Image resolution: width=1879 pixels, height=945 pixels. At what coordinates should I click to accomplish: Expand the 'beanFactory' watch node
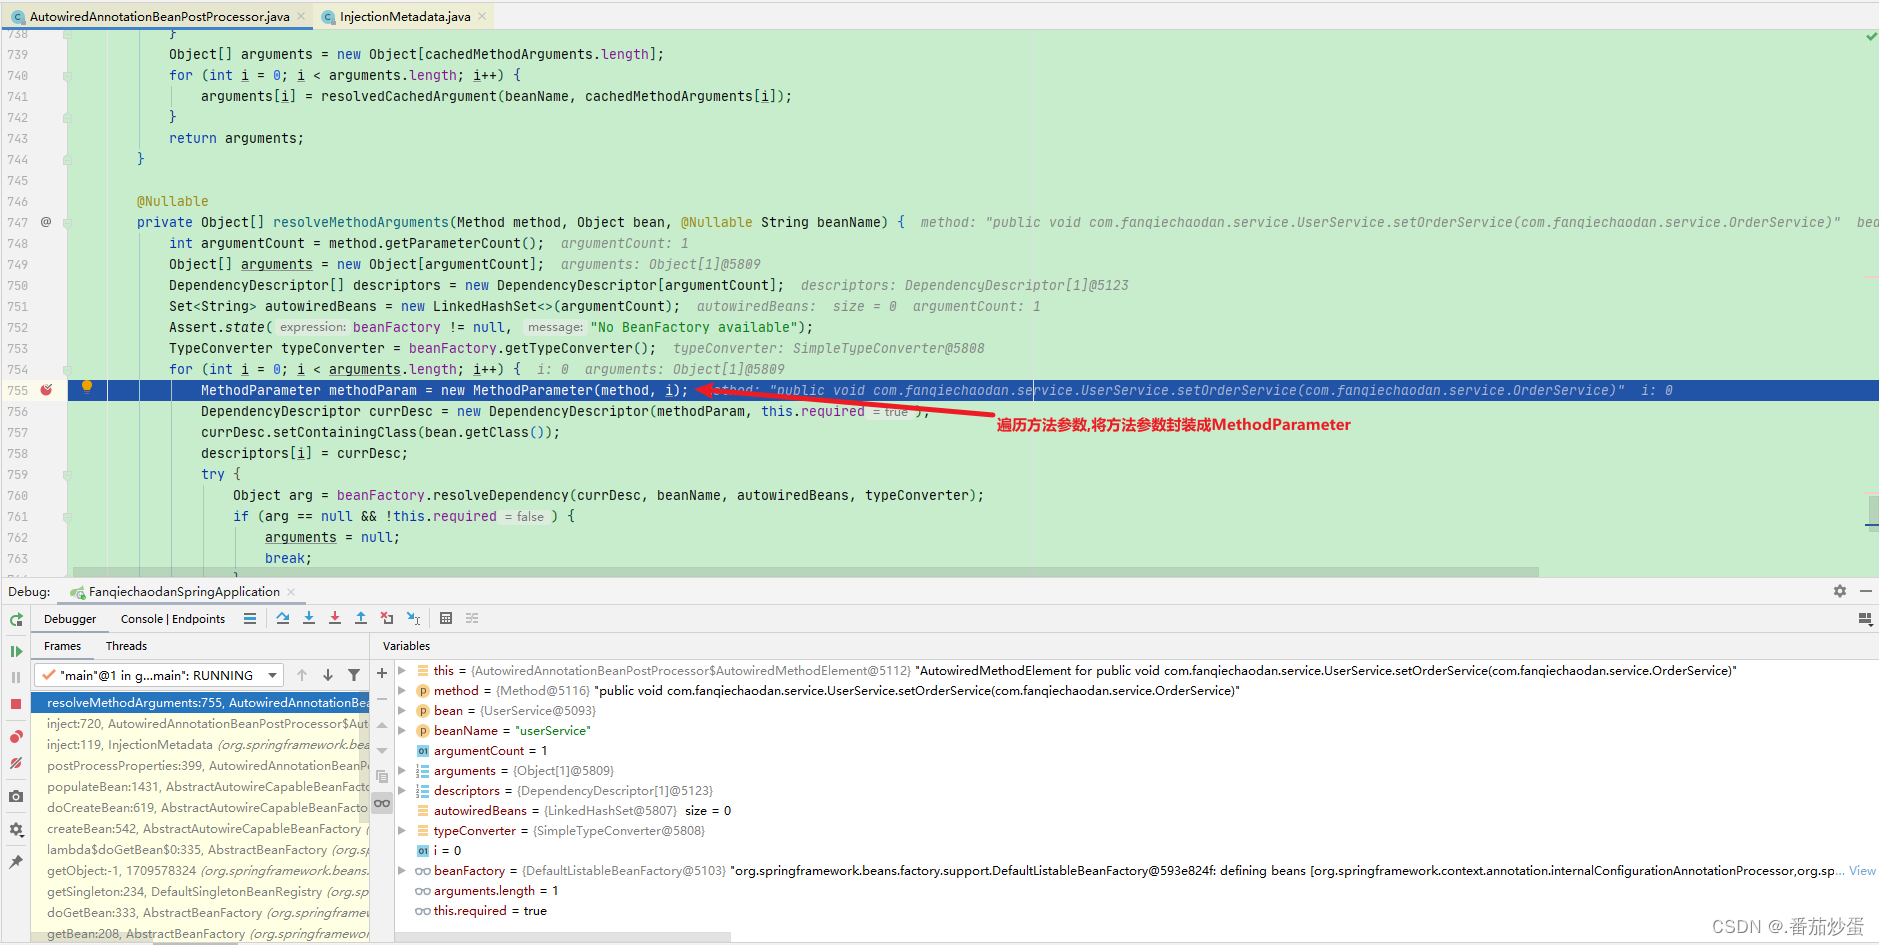pyautogui.click(x=402, y=871)
